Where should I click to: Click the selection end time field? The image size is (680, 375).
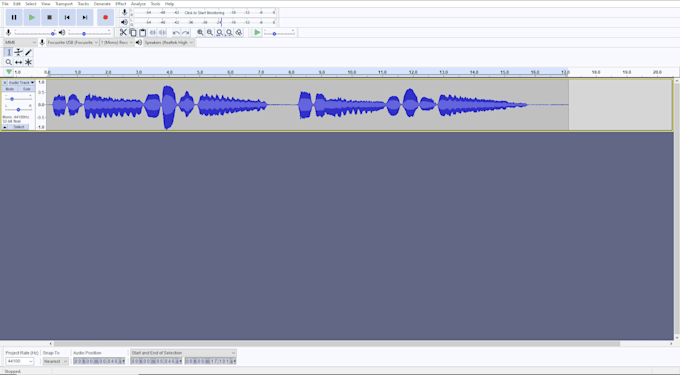coord(211,361)
